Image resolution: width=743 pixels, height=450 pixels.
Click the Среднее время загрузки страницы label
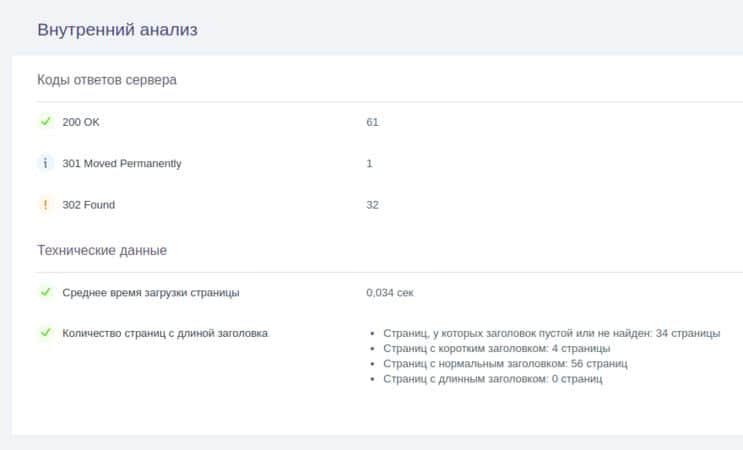151,293
